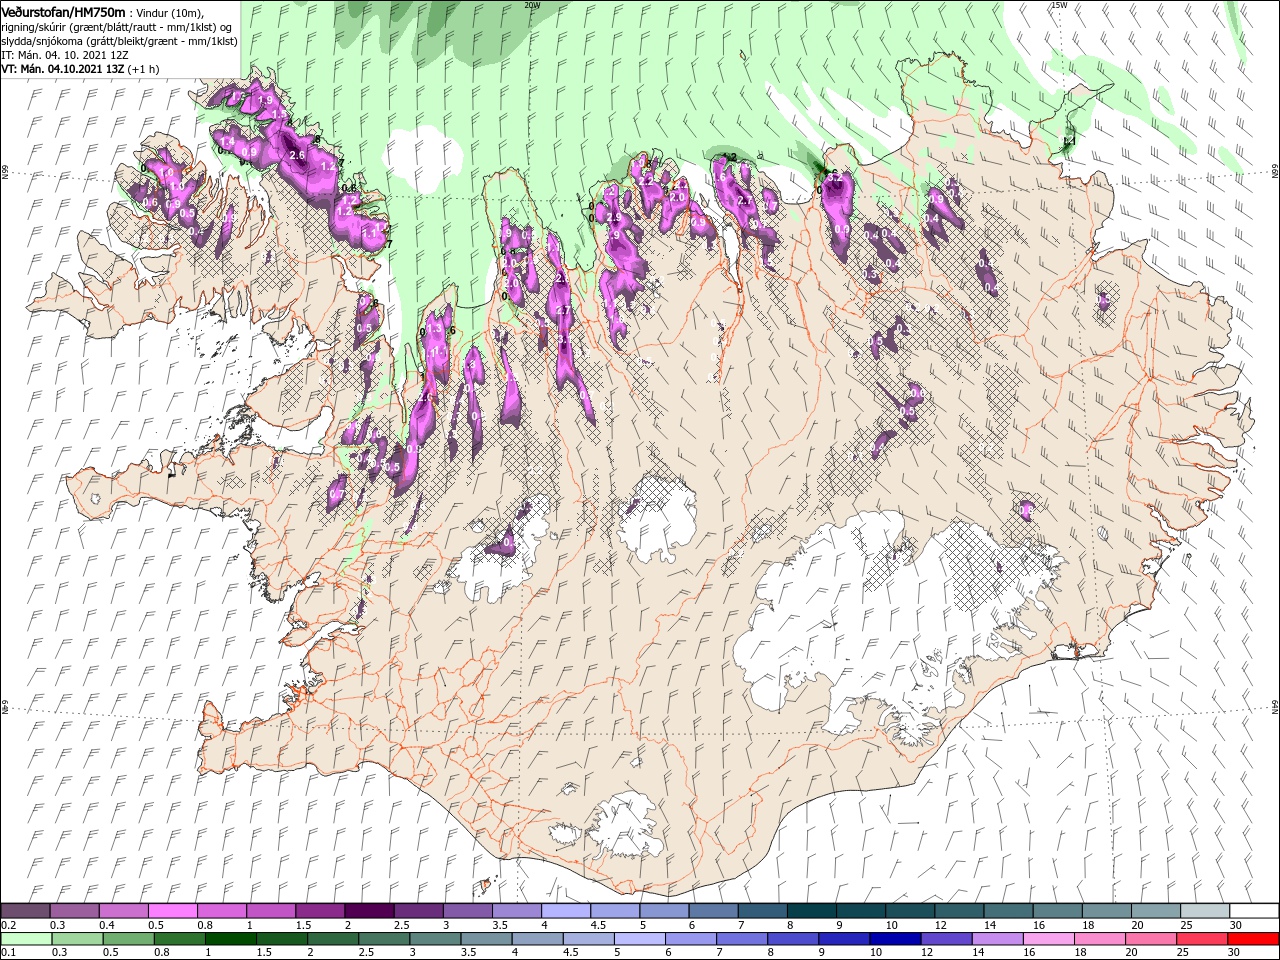Select upper legend swatch between 20 and 25

click(x=1155, y=911)
